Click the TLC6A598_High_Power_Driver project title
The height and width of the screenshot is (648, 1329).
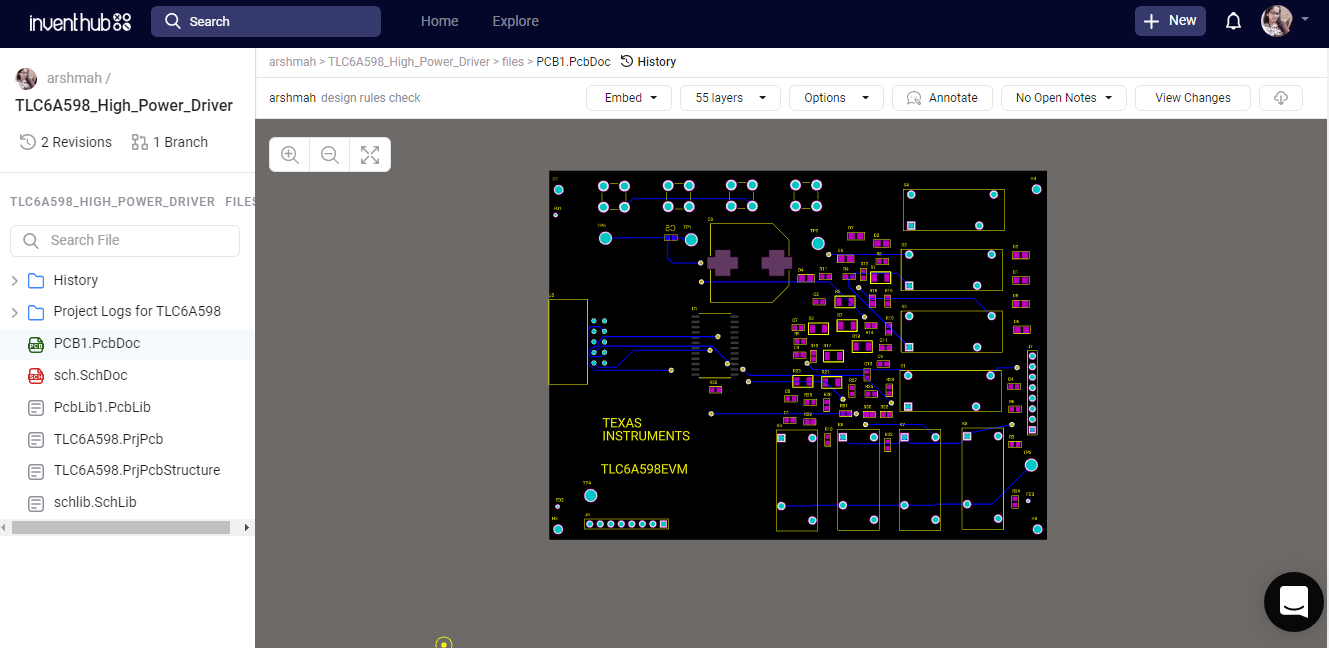pyautogui.click(x=124, y=105)
